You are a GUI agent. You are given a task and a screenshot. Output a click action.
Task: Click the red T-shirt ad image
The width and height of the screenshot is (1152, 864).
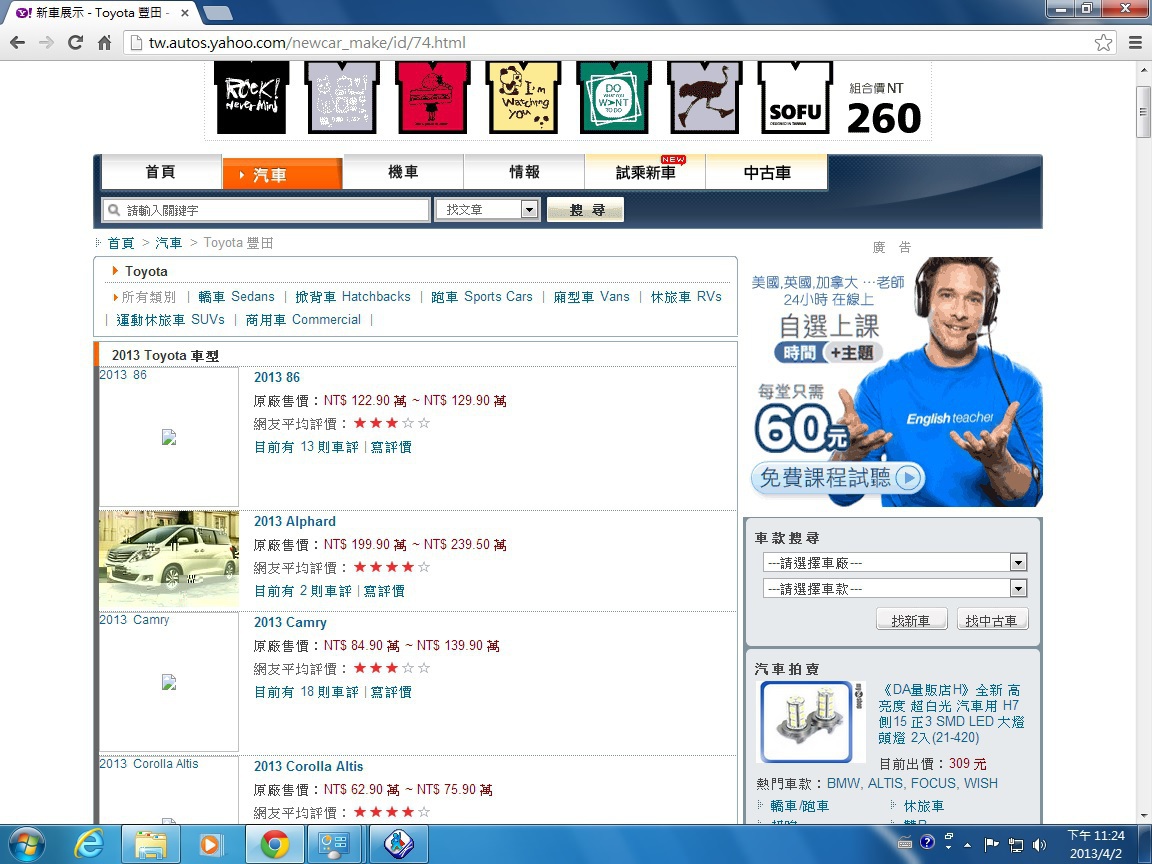pos(433,98)
